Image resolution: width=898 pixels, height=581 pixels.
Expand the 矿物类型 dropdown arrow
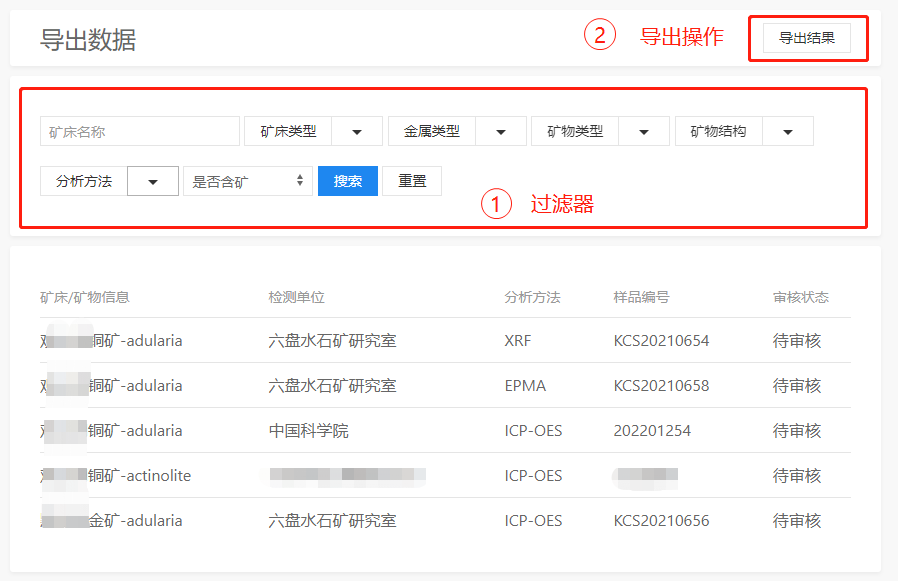[x=644, y=131]
